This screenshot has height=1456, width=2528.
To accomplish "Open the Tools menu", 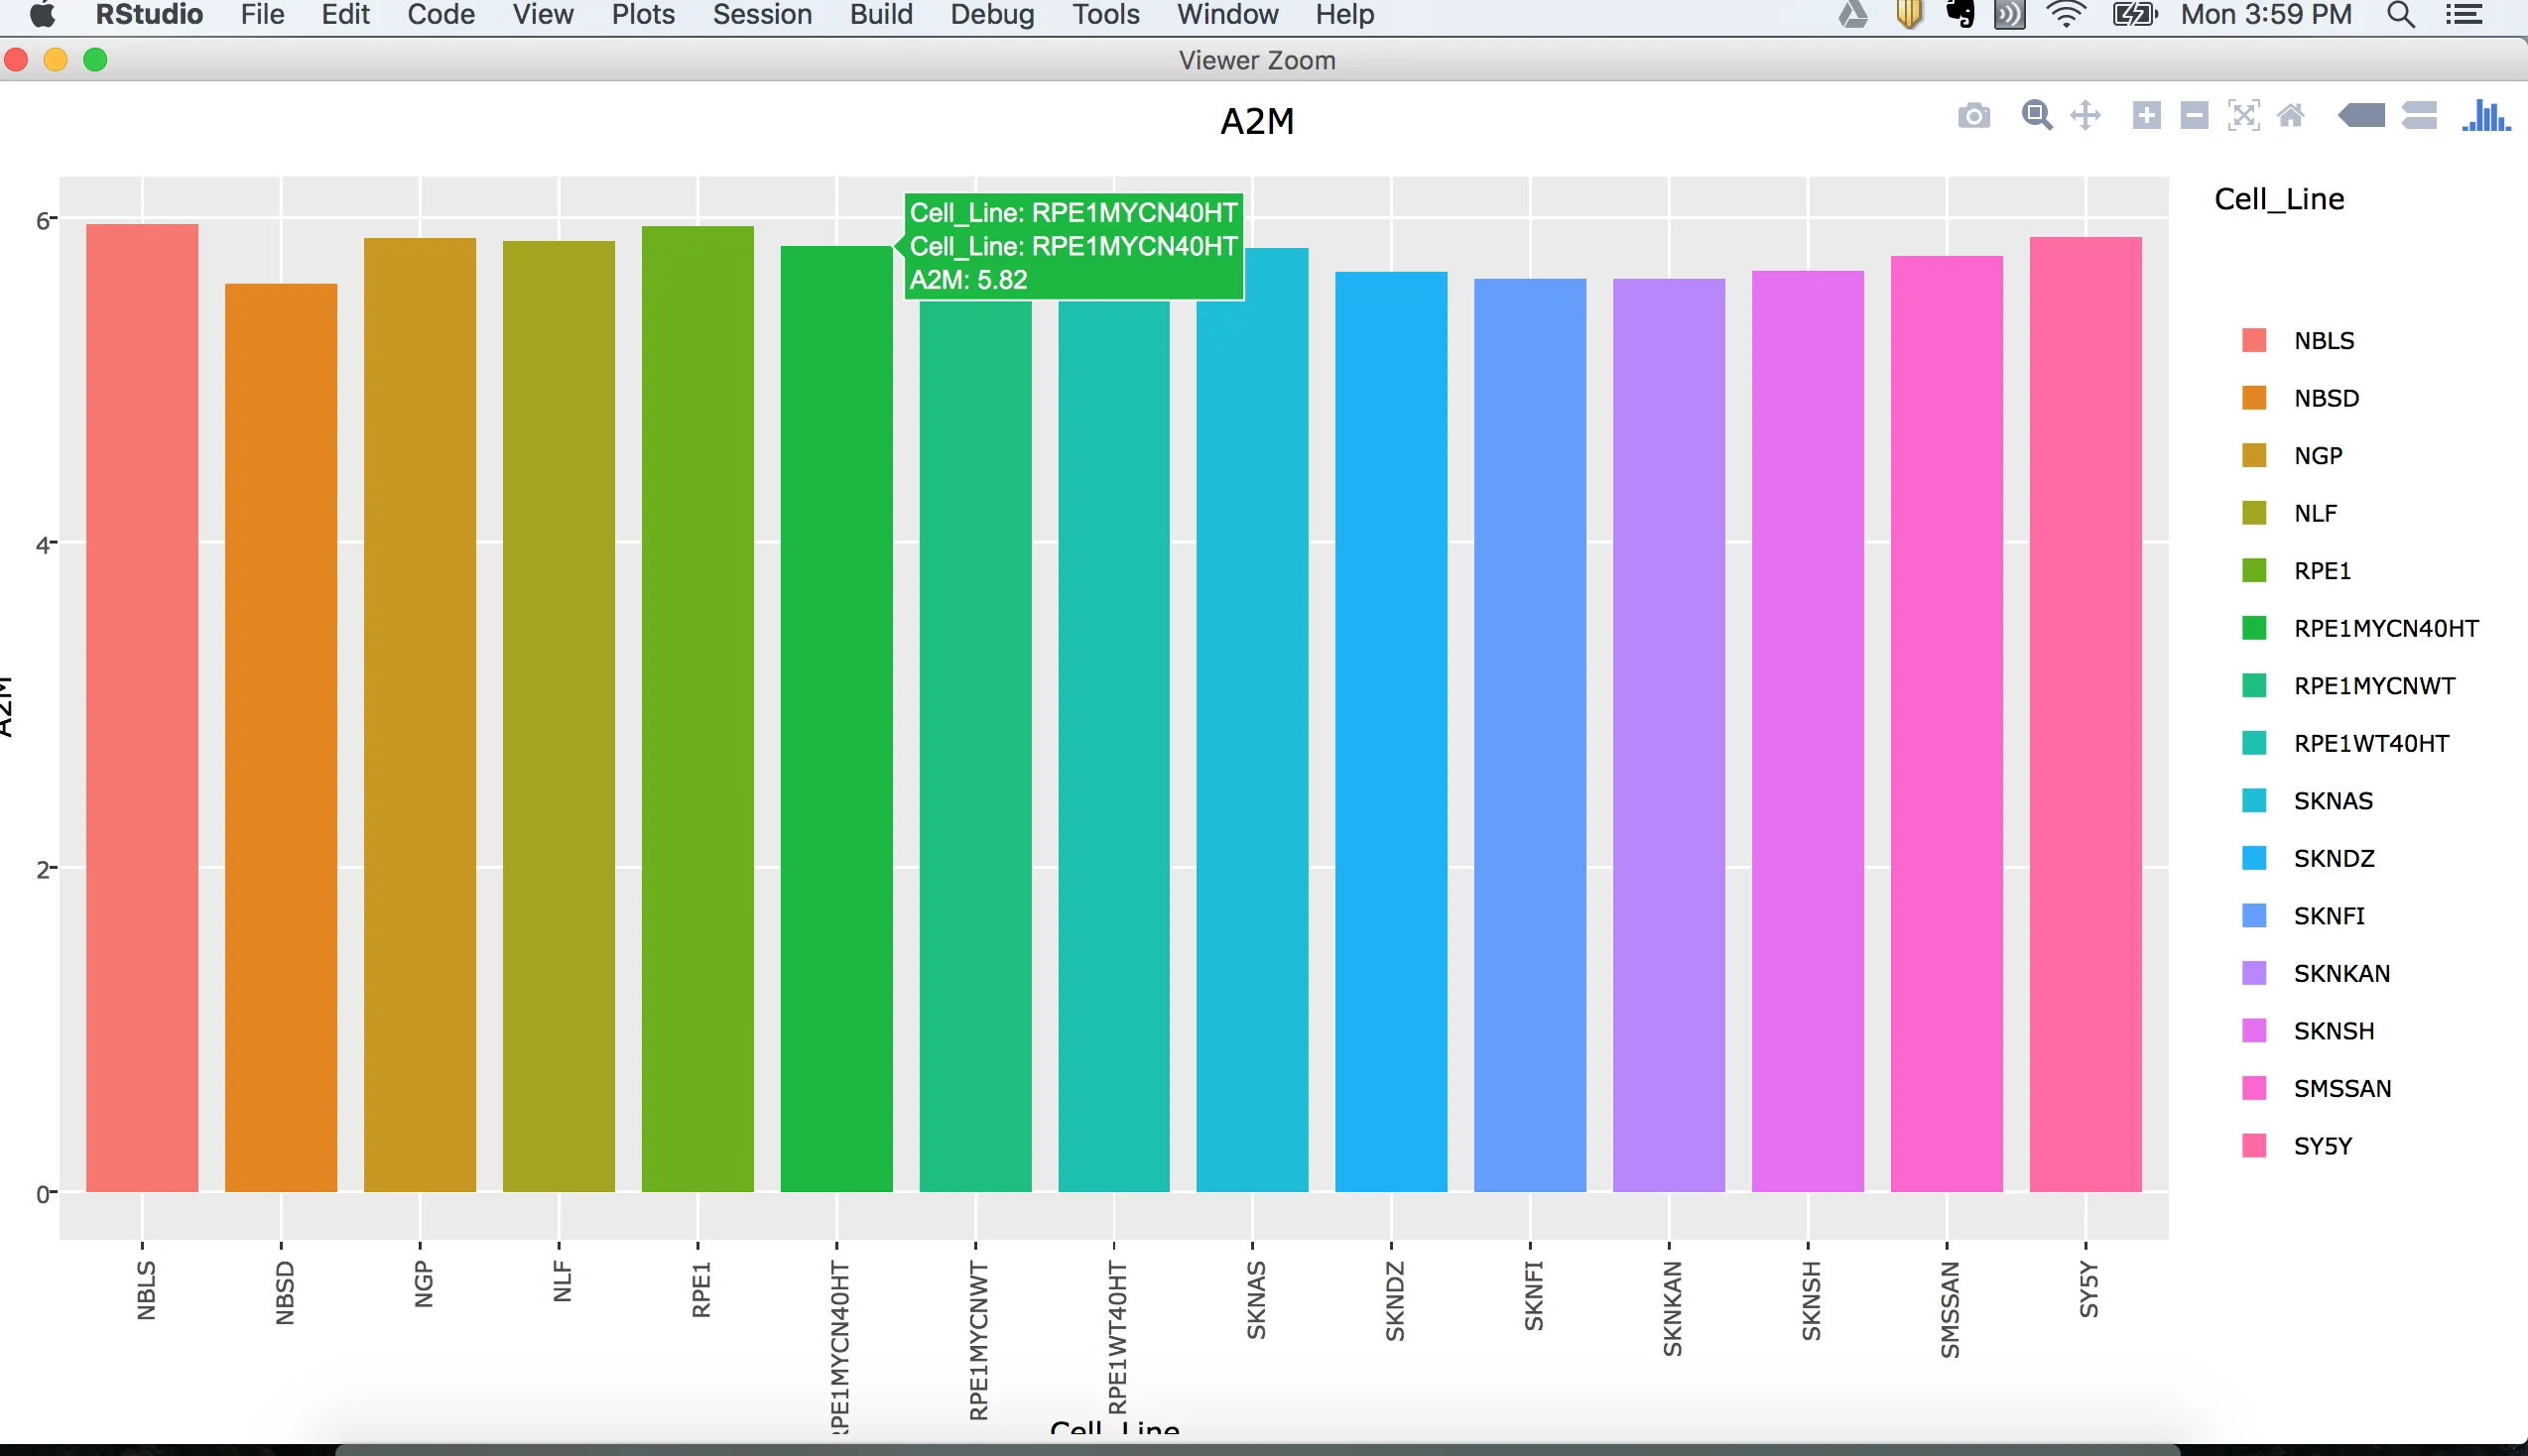I will 1105,15.
